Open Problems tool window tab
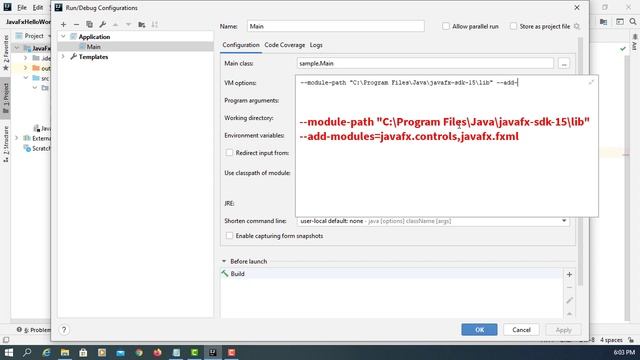640x360 pixels. 33,330
